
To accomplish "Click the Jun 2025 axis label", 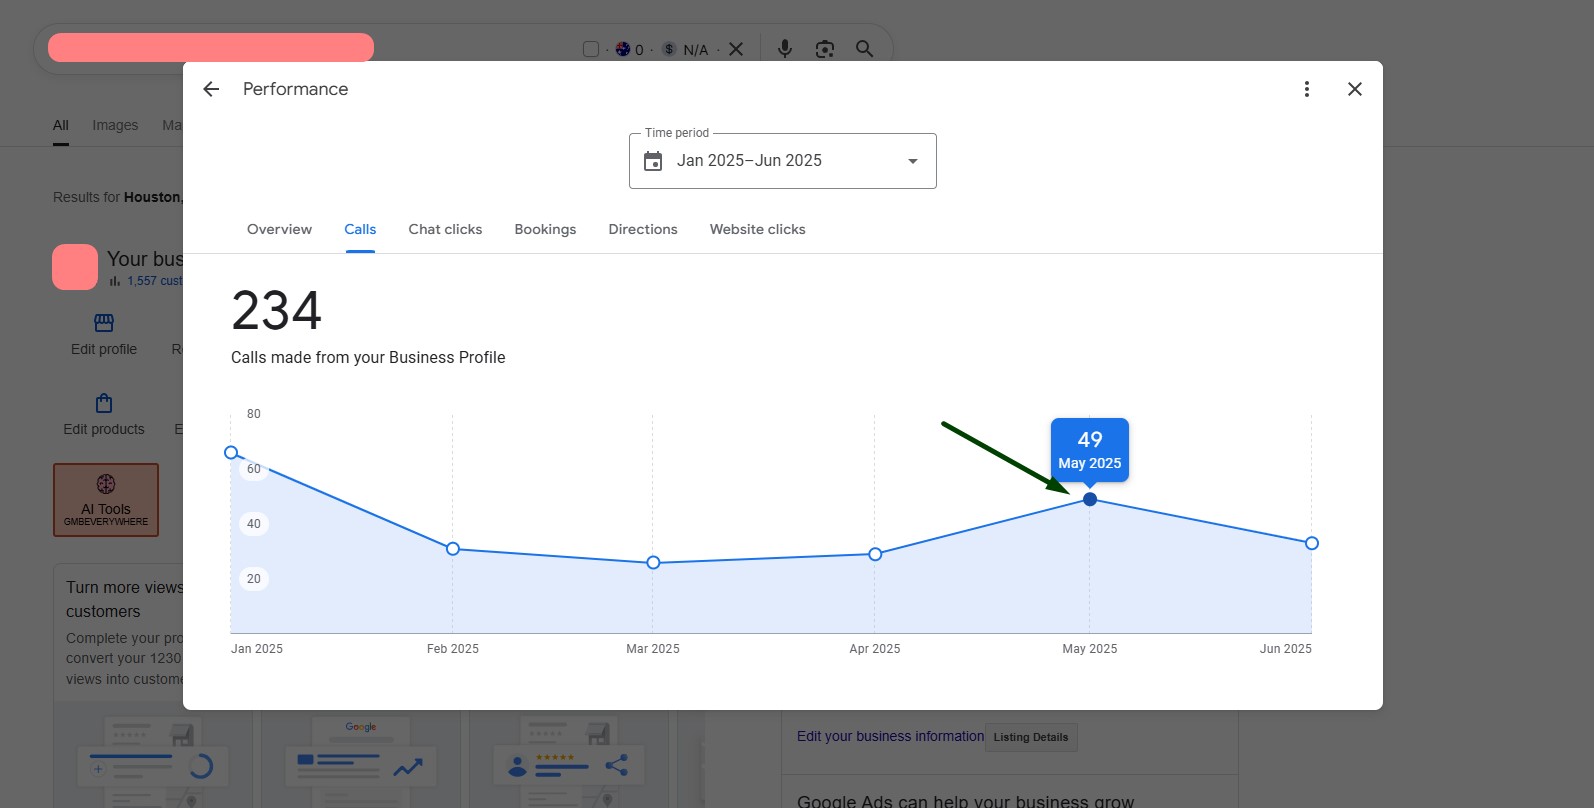I will point(1286,649).
